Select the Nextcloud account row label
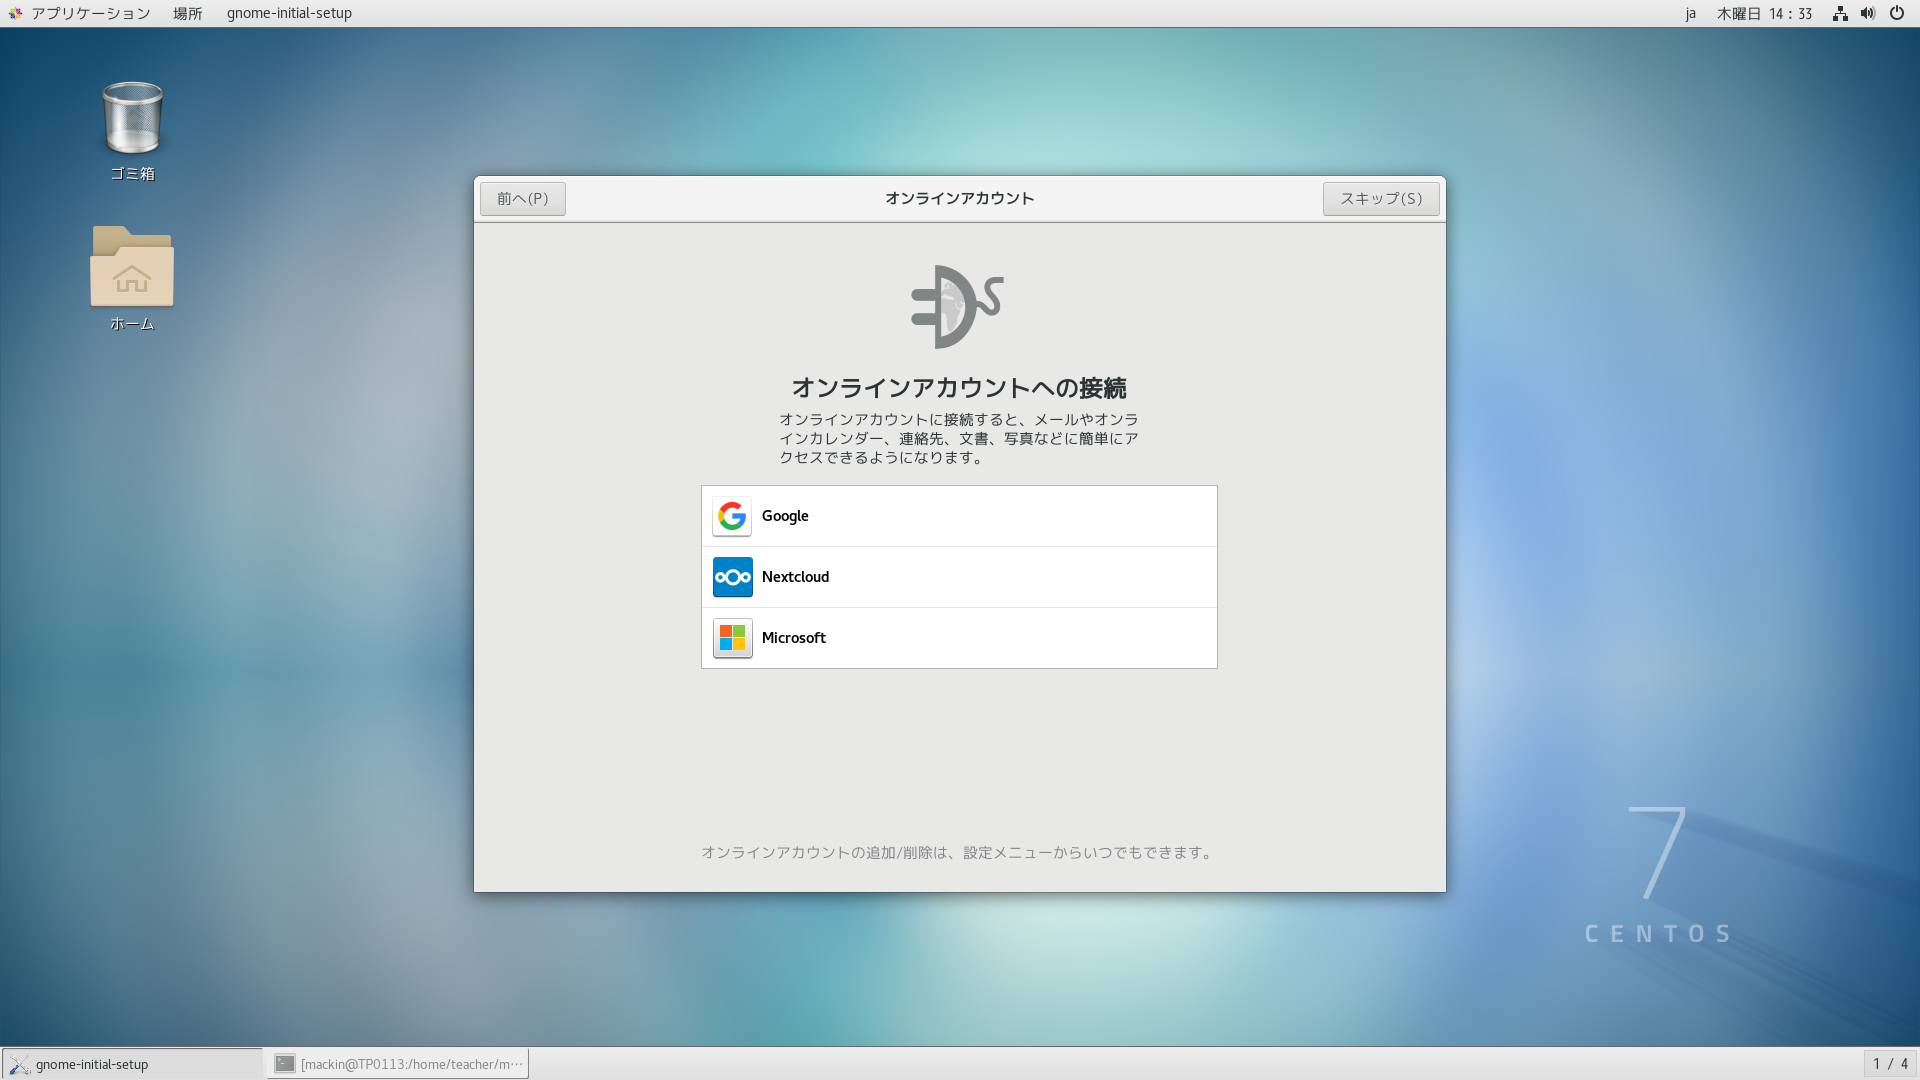This screenshot has height=1080, width=1920. (795, 577)
